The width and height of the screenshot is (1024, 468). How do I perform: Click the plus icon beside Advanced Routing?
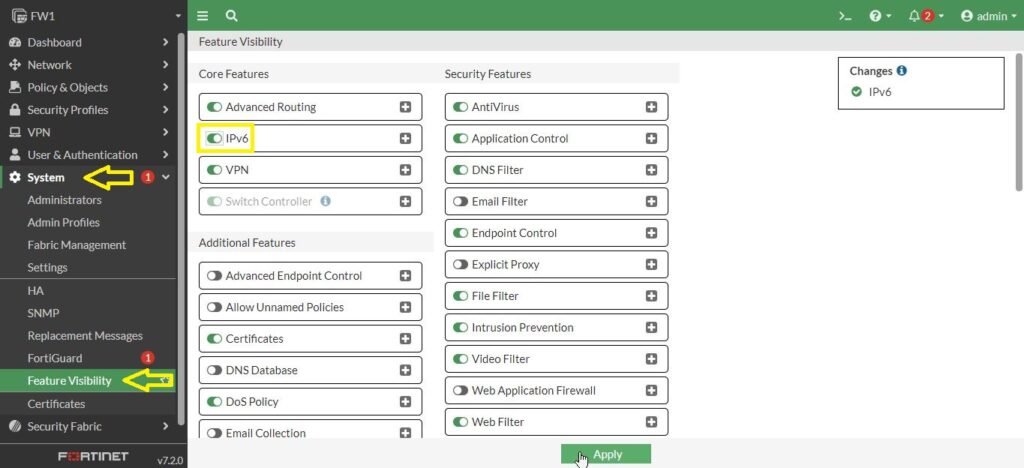tap(405, 107)
